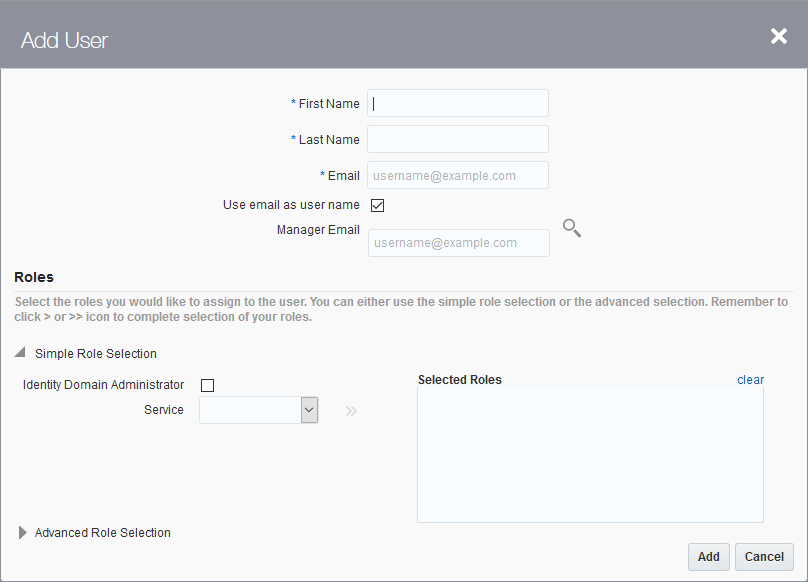
Task: Close the Add User dialog
Action: 778,37
